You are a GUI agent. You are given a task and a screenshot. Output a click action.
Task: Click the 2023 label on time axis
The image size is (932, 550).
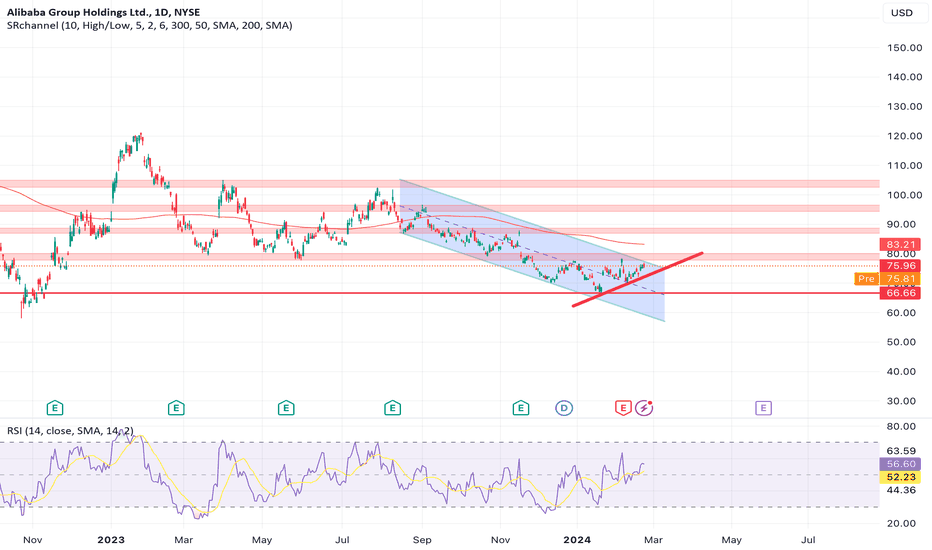[111, 540]
